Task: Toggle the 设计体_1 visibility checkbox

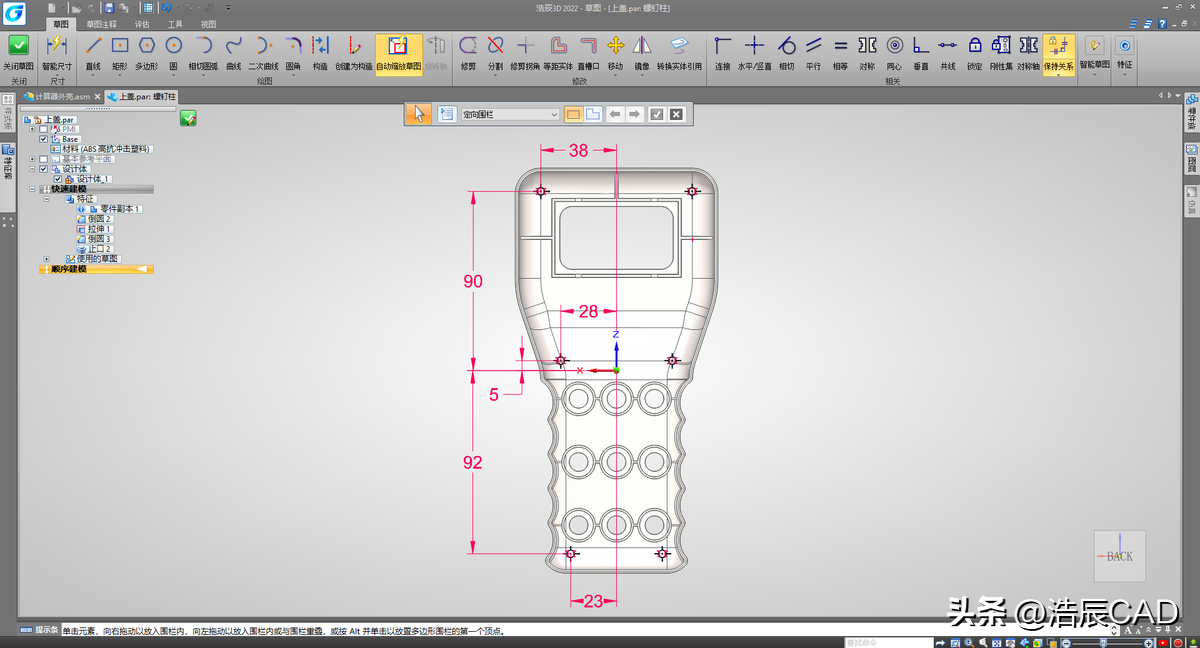Action: tap(57, 179)
